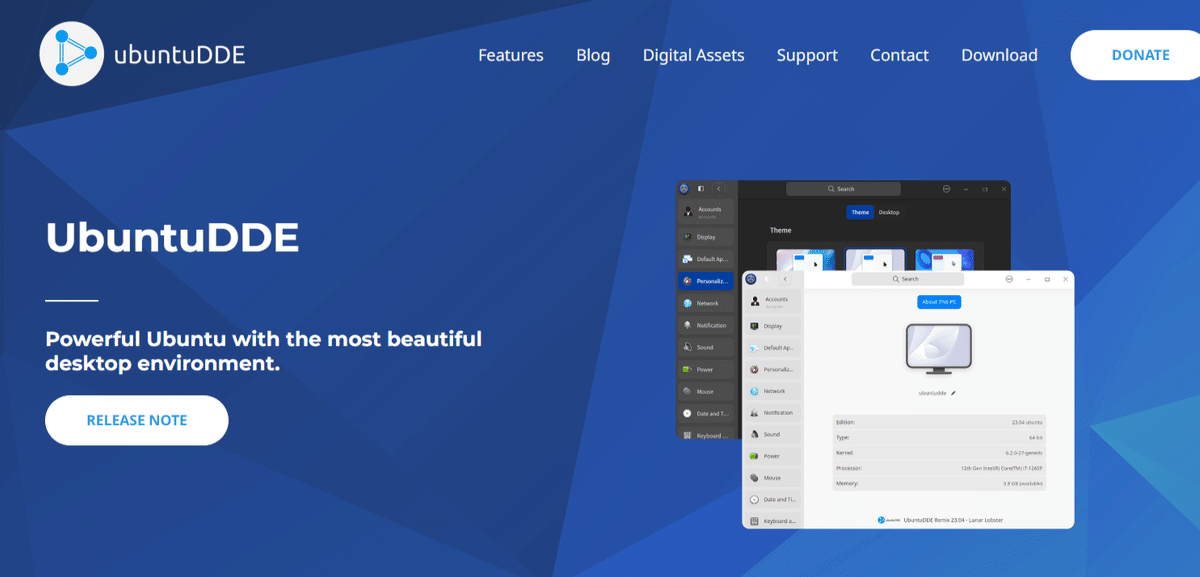Click the Search field in the dark window
Screen dimensions: 1200x577
click(843, 188)
